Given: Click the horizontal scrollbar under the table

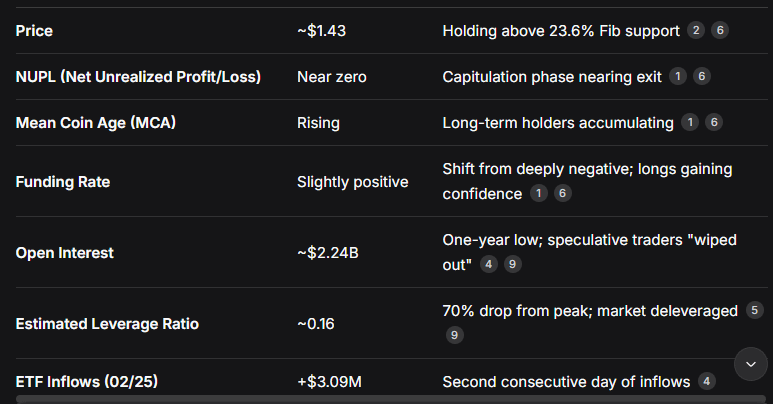Looking at the screenshot, I should coord(391,399).
